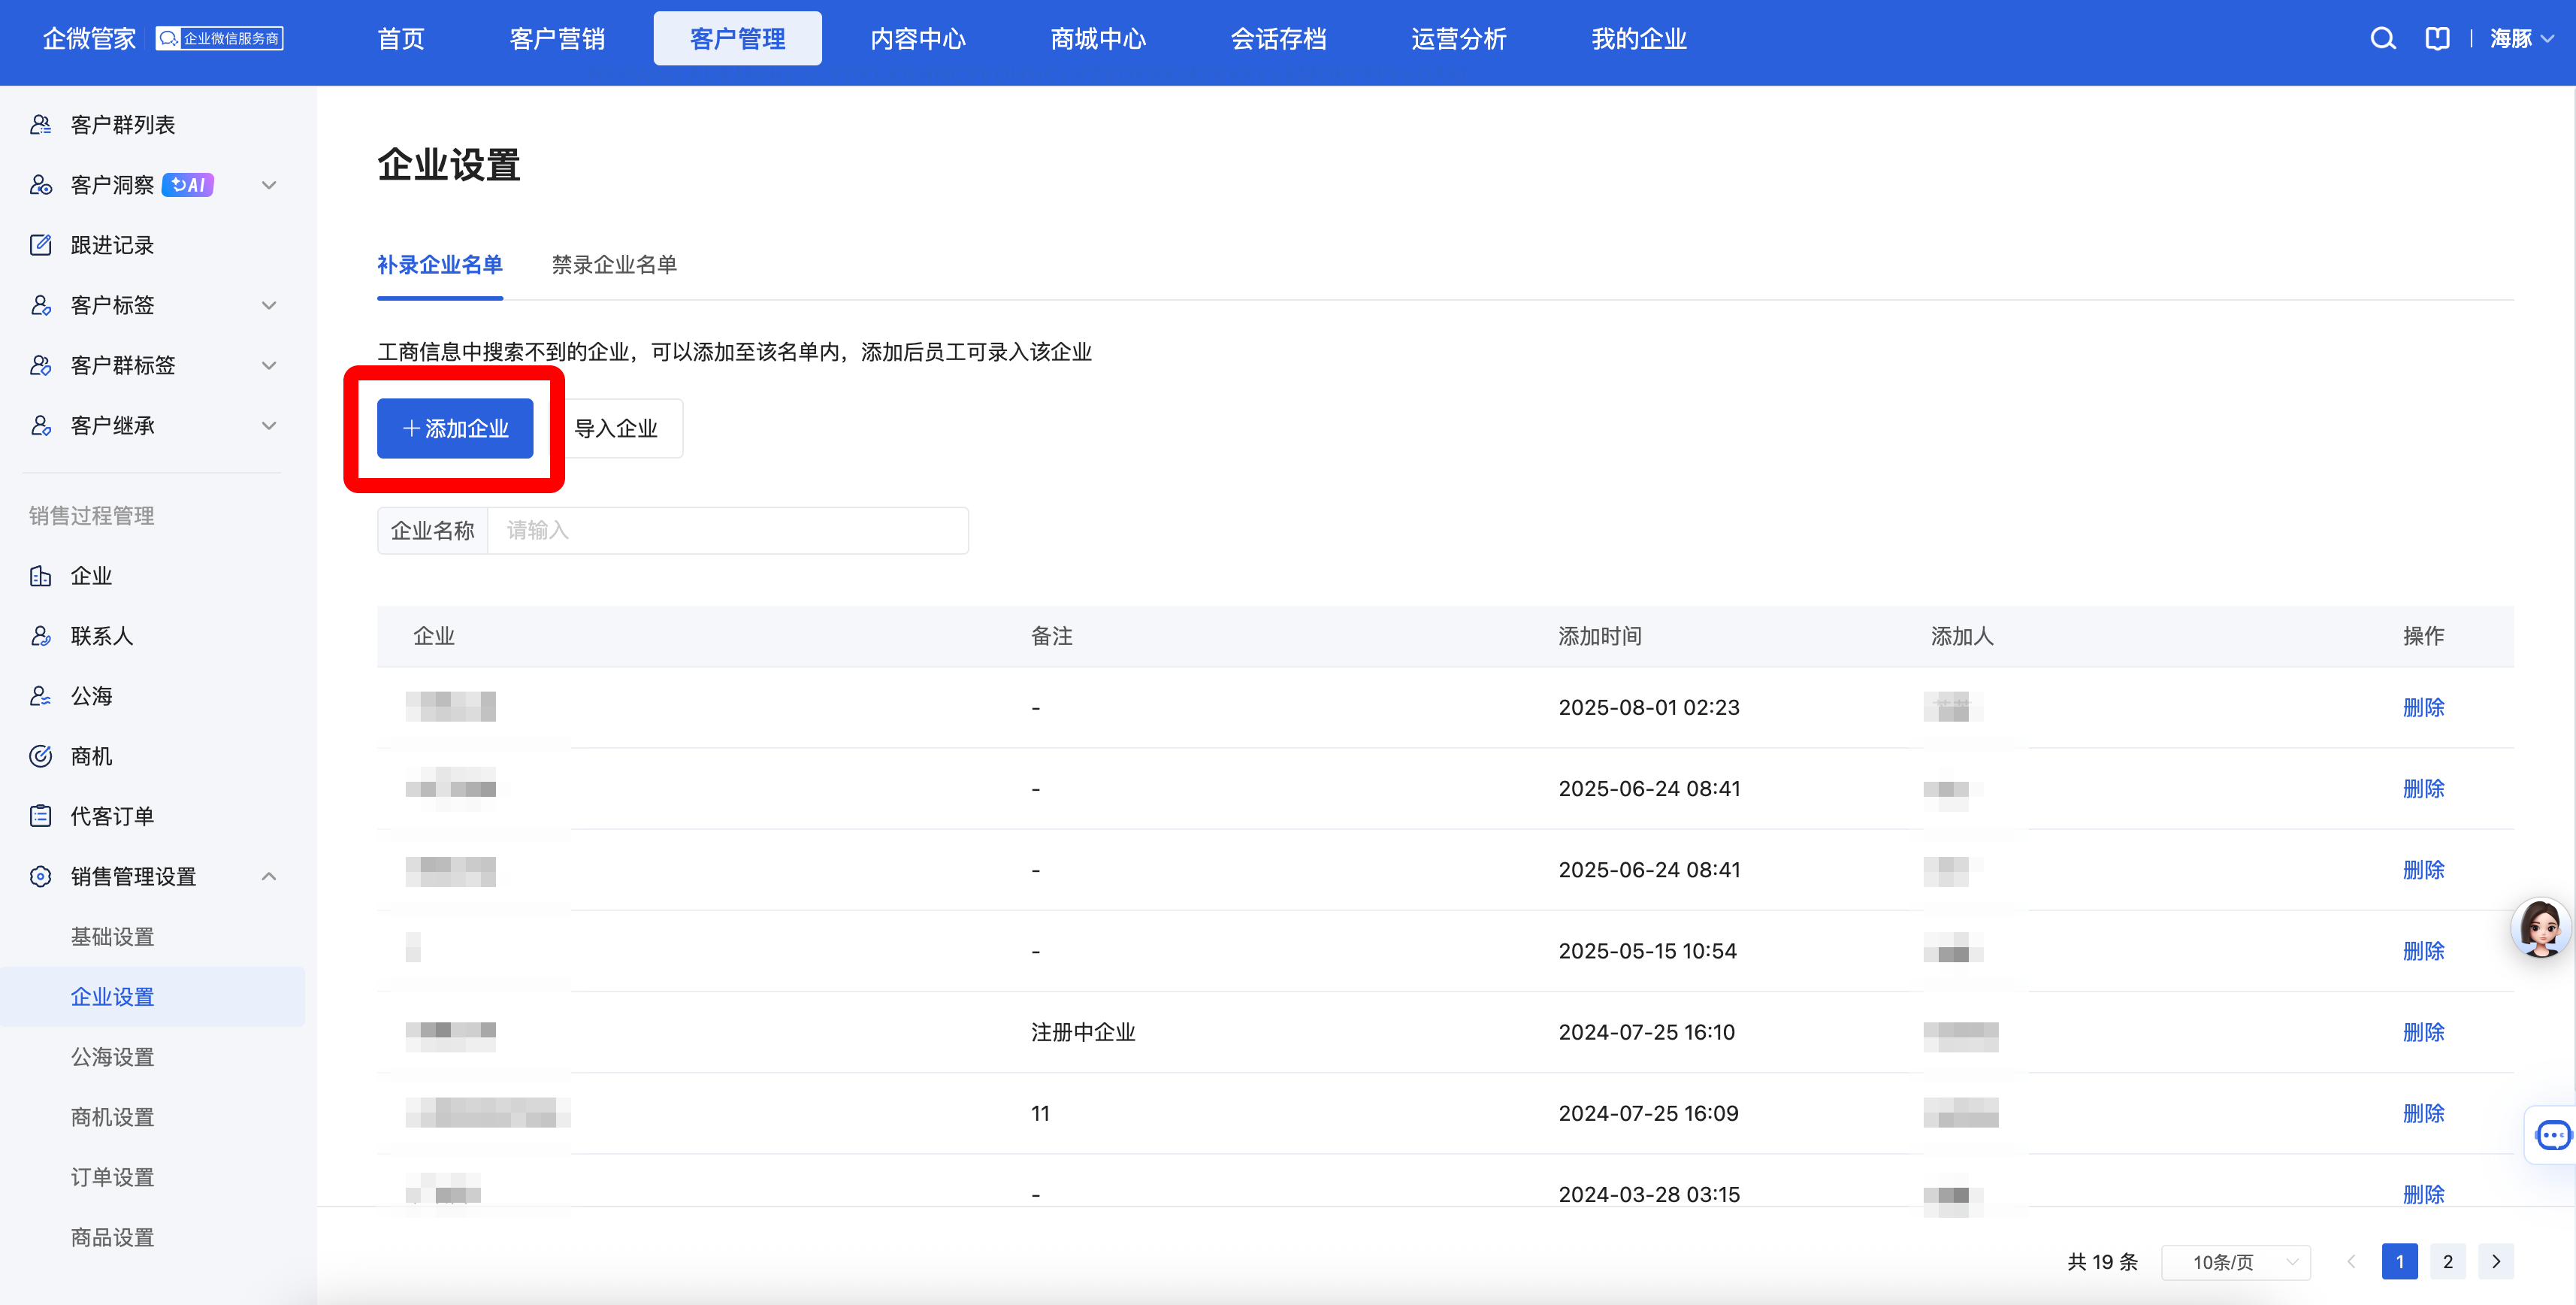Click the 客户群列表 sidebar icon
This screenshot has height=1305, width=2576.
click(x=40, y=125)
